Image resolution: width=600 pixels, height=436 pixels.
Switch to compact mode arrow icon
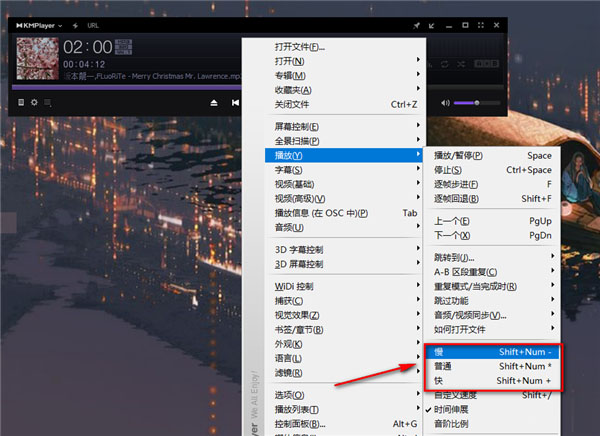[432, 26]
